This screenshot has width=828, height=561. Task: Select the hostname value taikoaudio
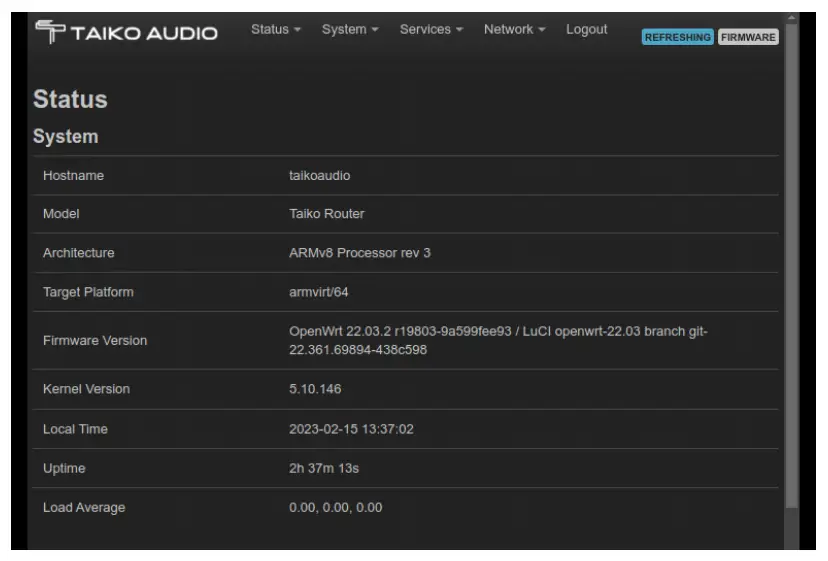point(319,176)
